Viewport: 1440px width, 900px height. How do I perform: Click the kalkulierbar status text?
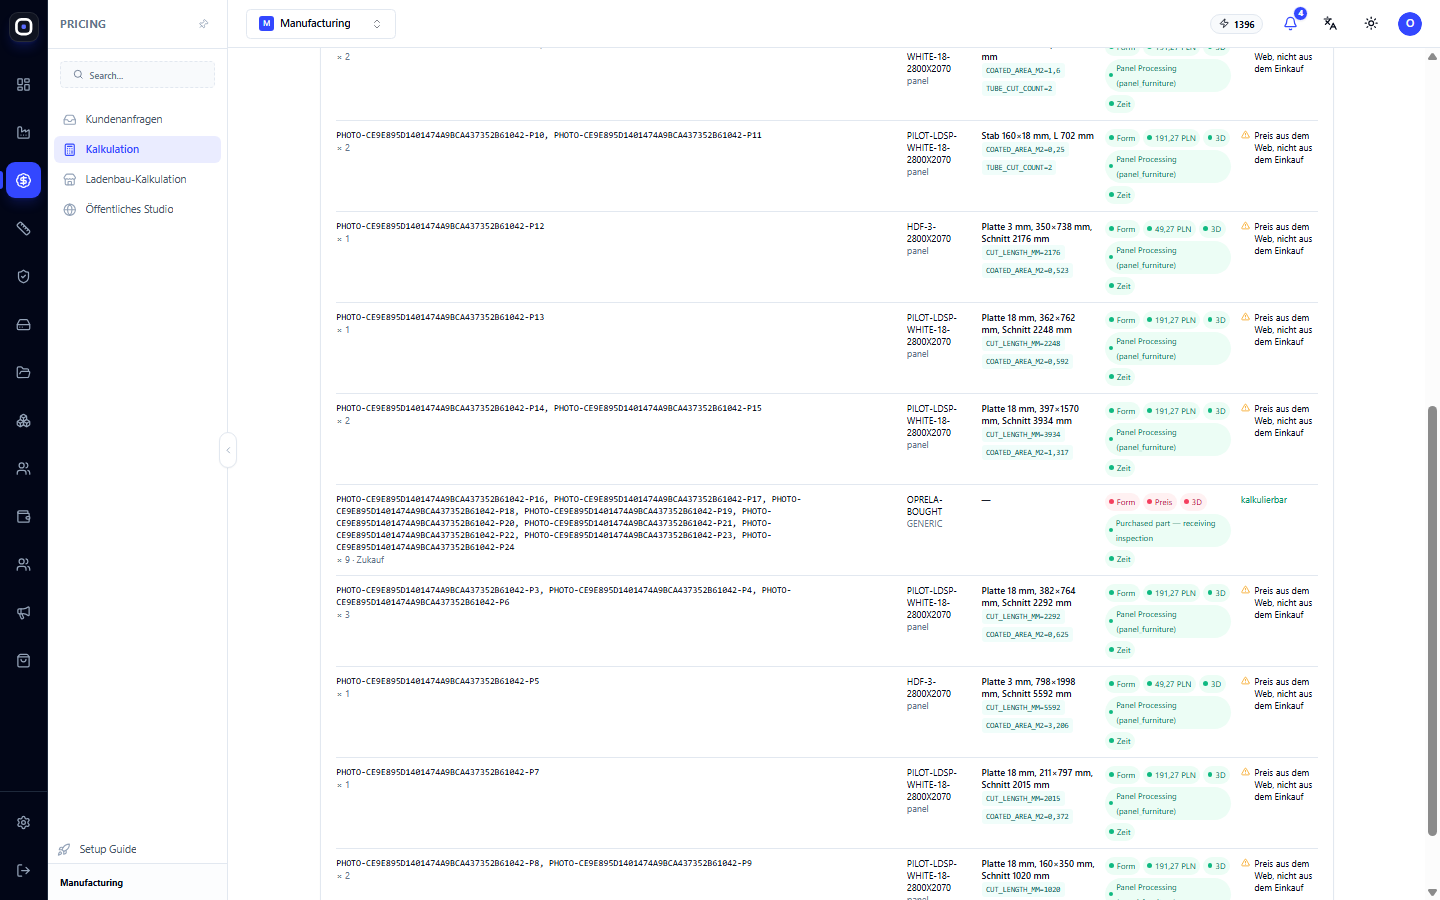click(x=1264, y=500)
